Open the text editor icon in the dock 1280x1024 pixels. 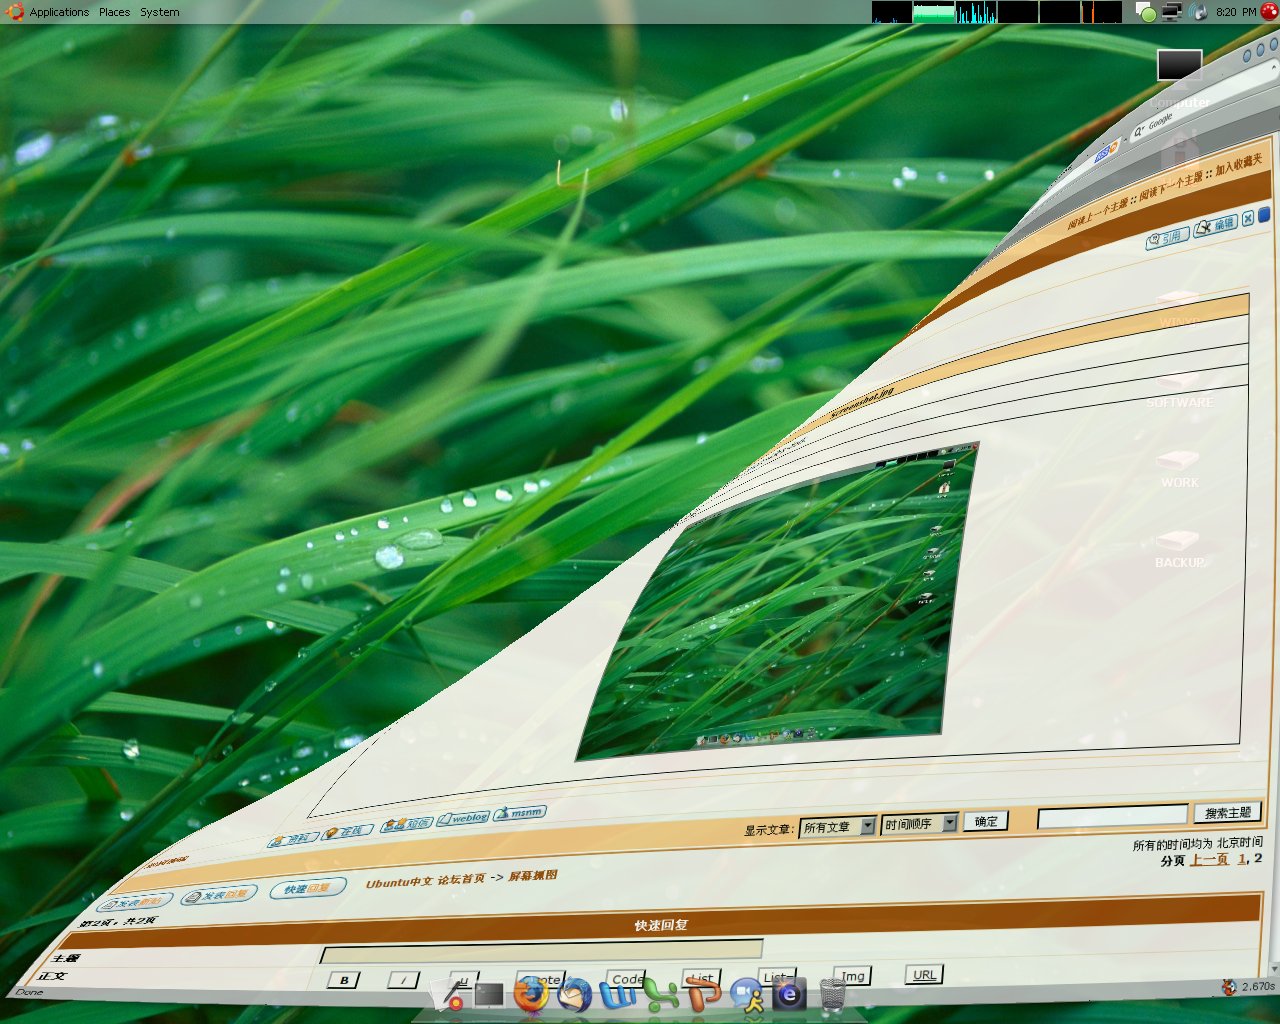click(x=449, y=994)
